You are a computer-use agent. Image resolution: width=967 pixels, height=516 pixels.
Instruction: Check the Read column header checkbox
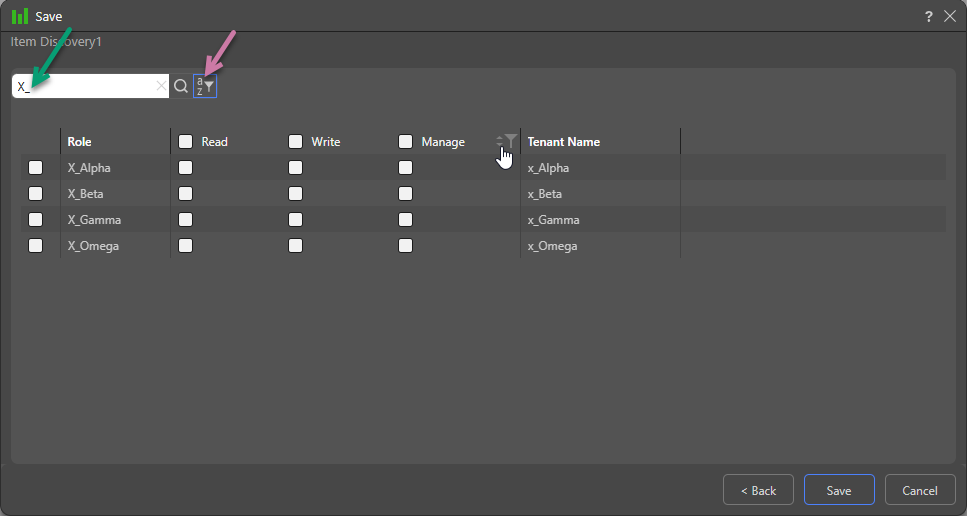coord(185,142)
